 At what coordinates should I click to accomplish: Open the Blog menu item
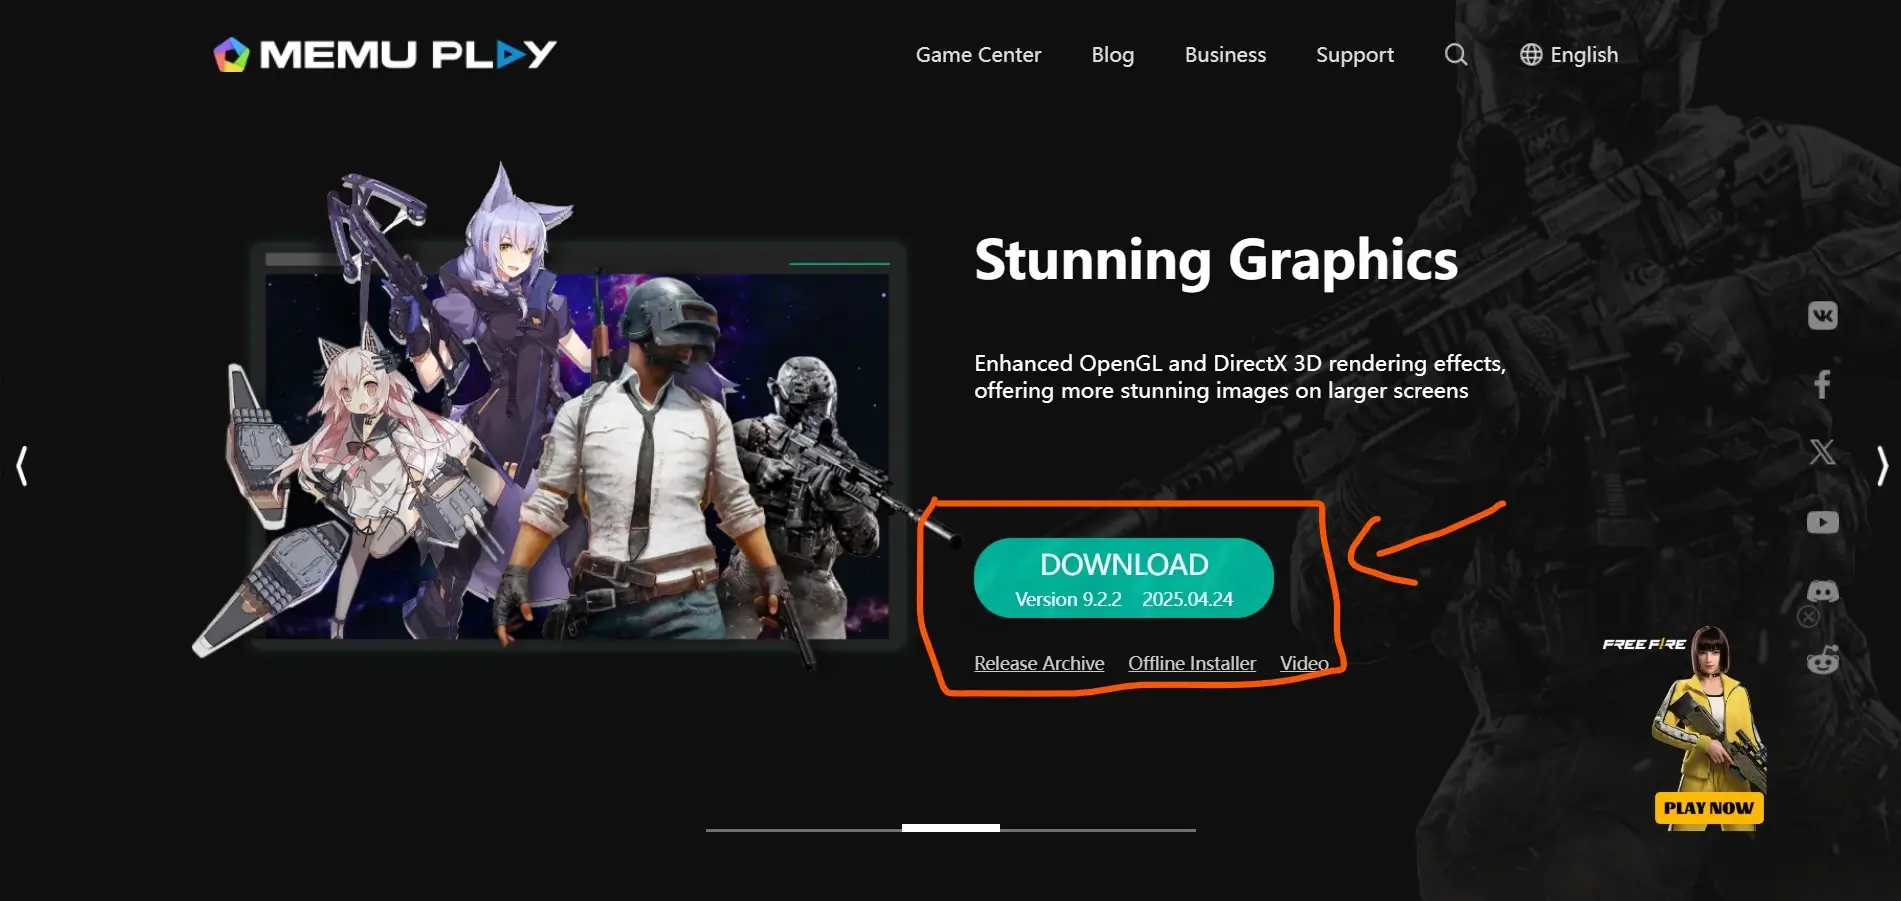[x=1113, y=55]
